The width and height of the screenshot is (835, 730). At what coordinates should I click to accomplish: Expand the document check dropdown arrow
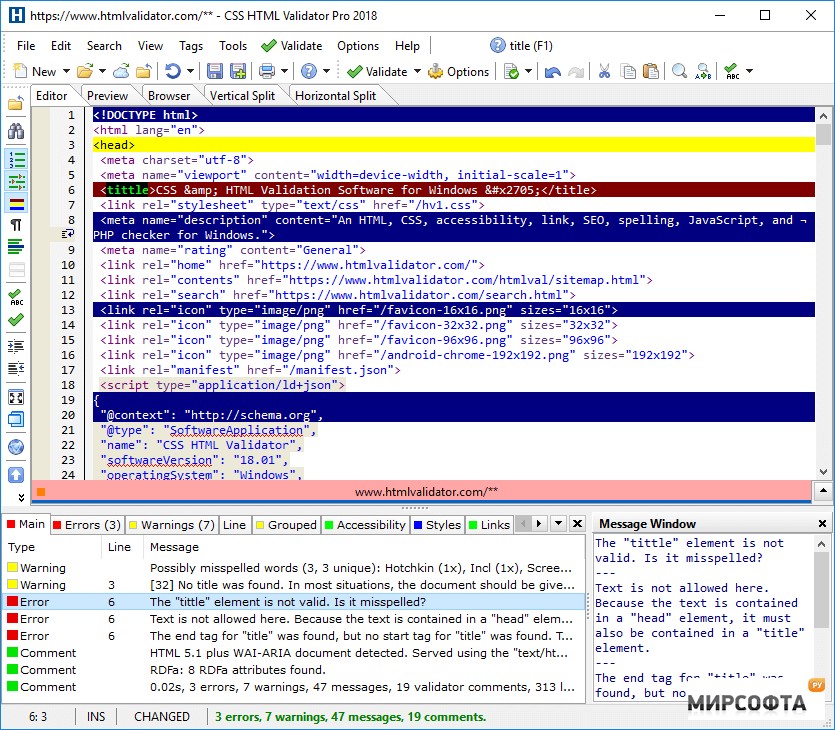528,71
